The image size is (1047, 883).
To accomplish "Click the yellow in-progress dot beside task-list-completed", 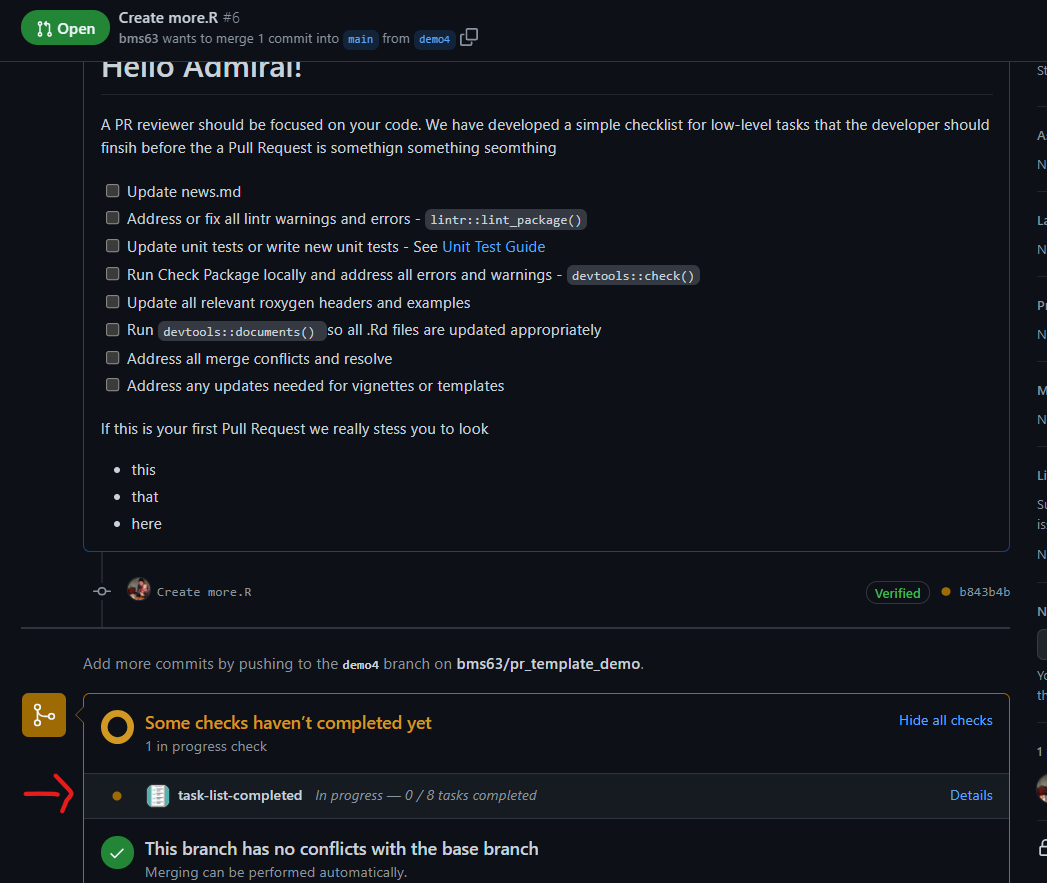I will pyautogui.click(x=117, y=795).
